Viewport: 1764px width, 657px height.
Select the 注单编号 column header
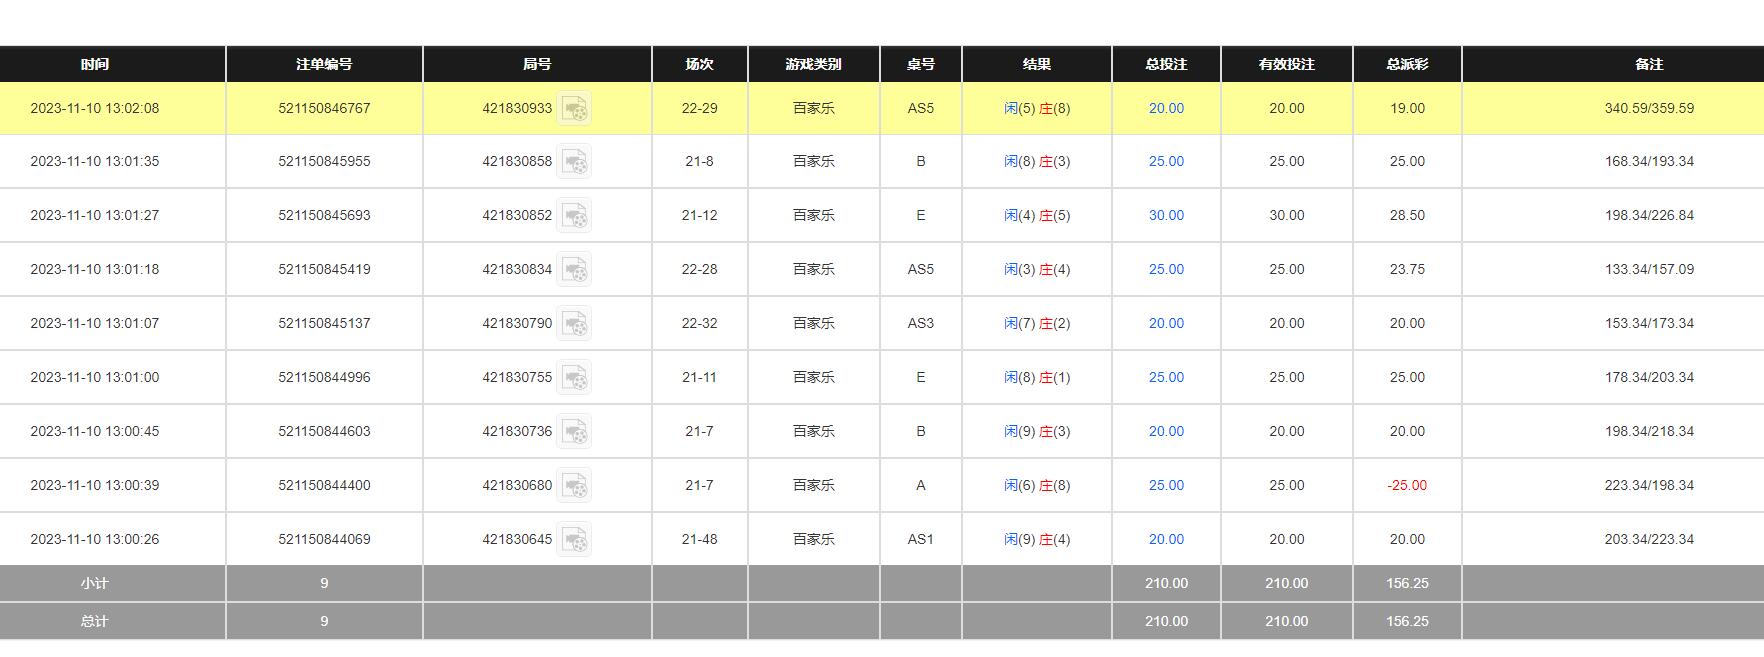(324, 64)
